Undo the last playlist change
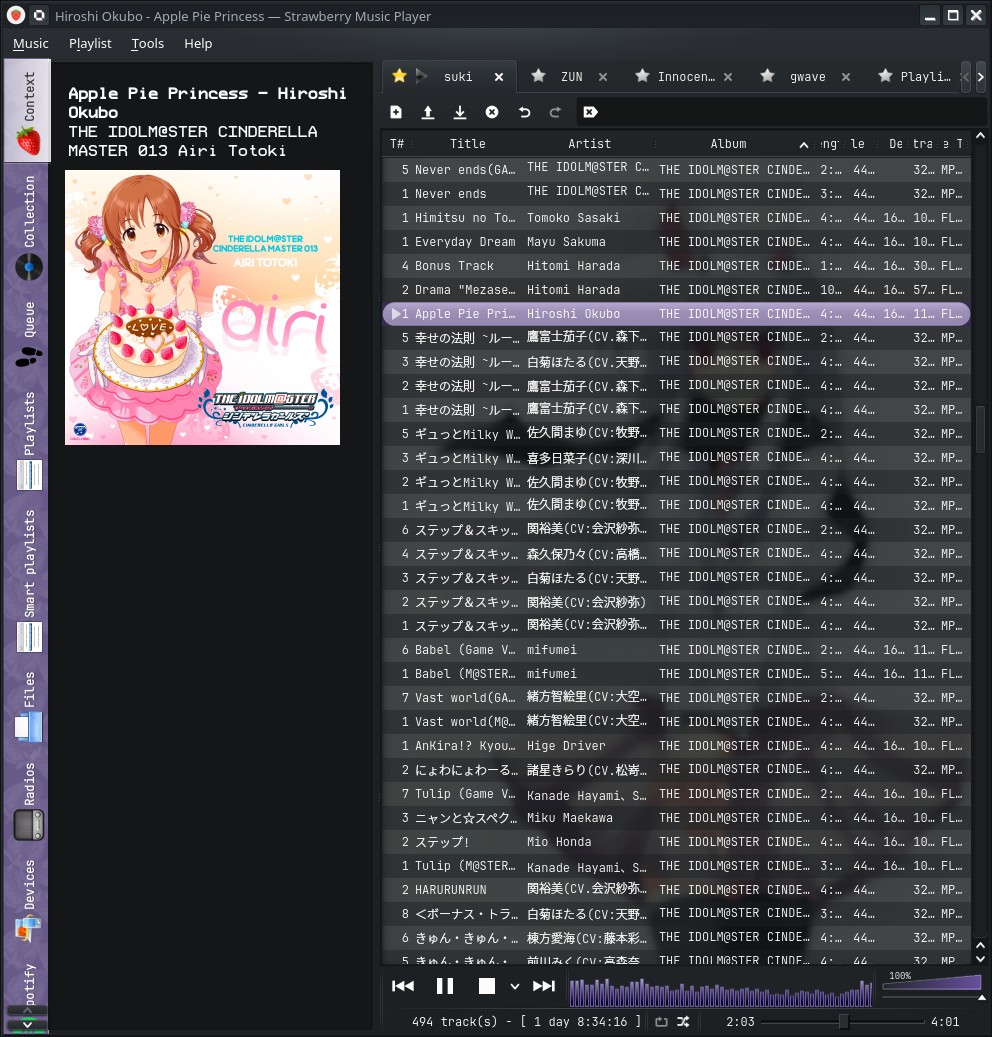This screenshot has width=992, height=1037. point(524,112)
